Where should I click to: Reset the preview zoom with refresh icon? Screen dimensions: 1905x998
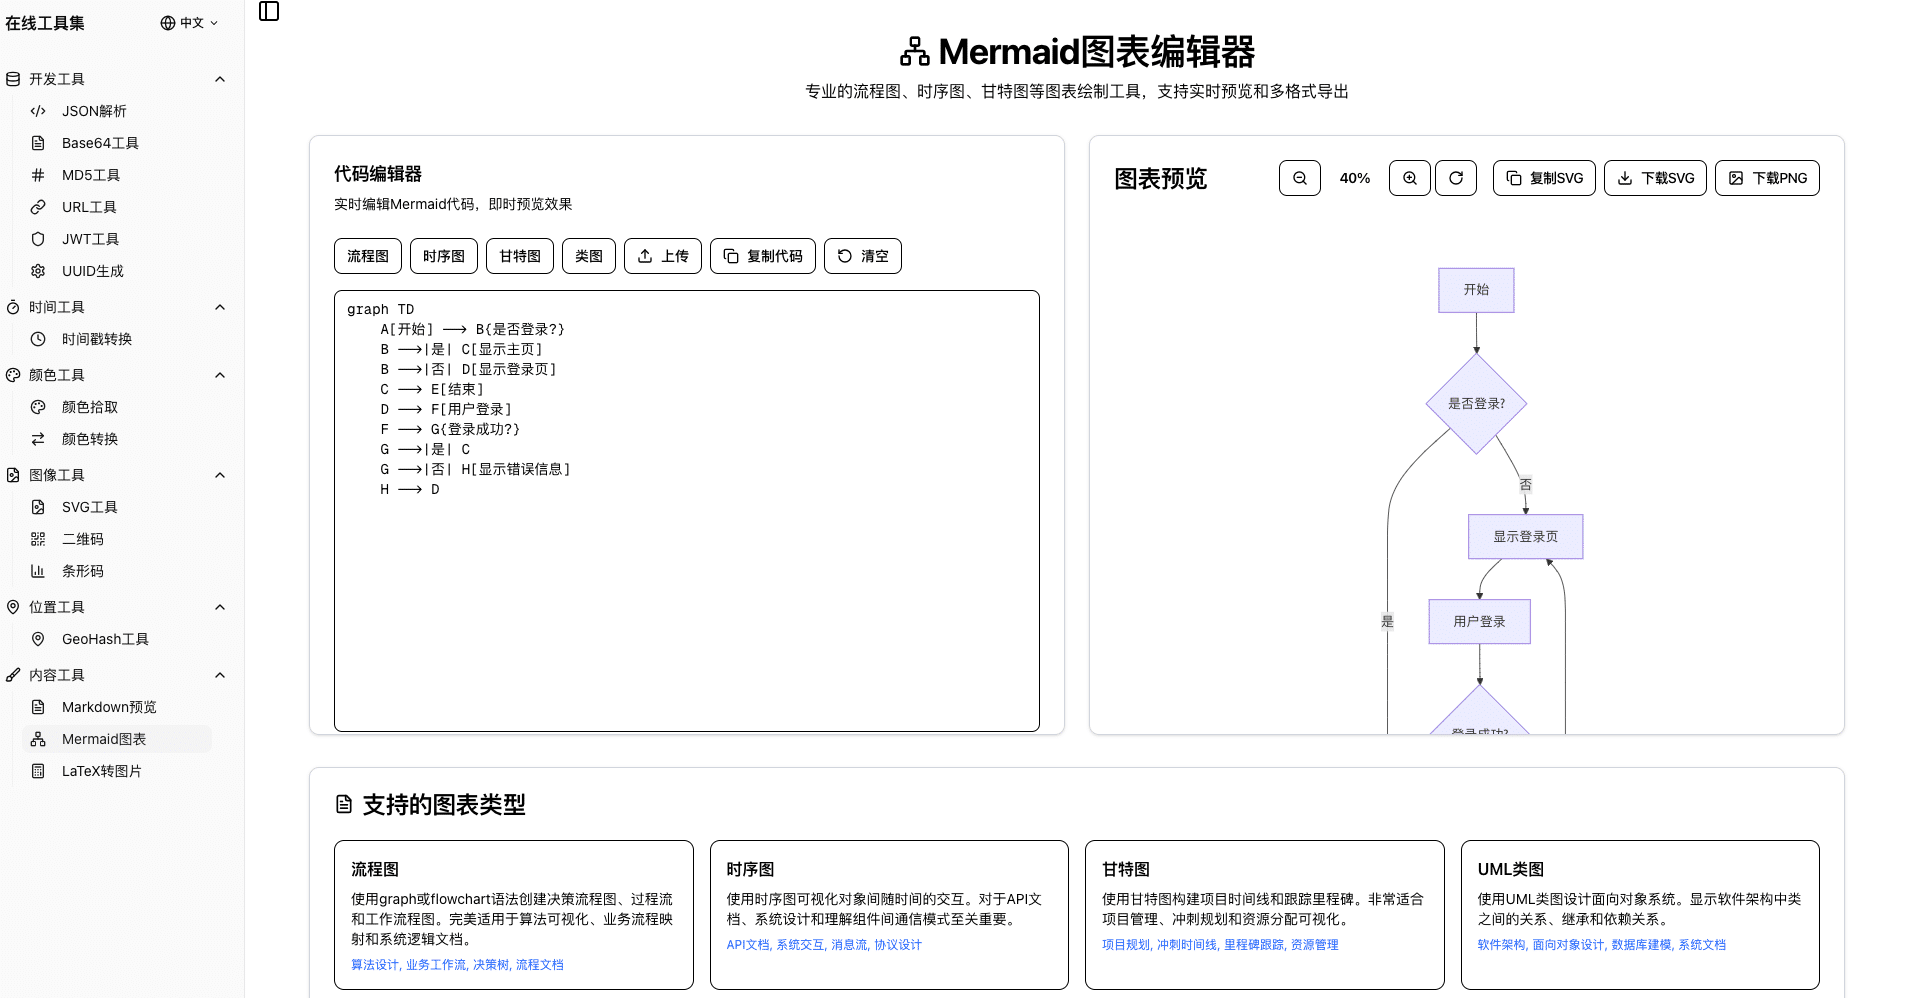point(1456,178)
